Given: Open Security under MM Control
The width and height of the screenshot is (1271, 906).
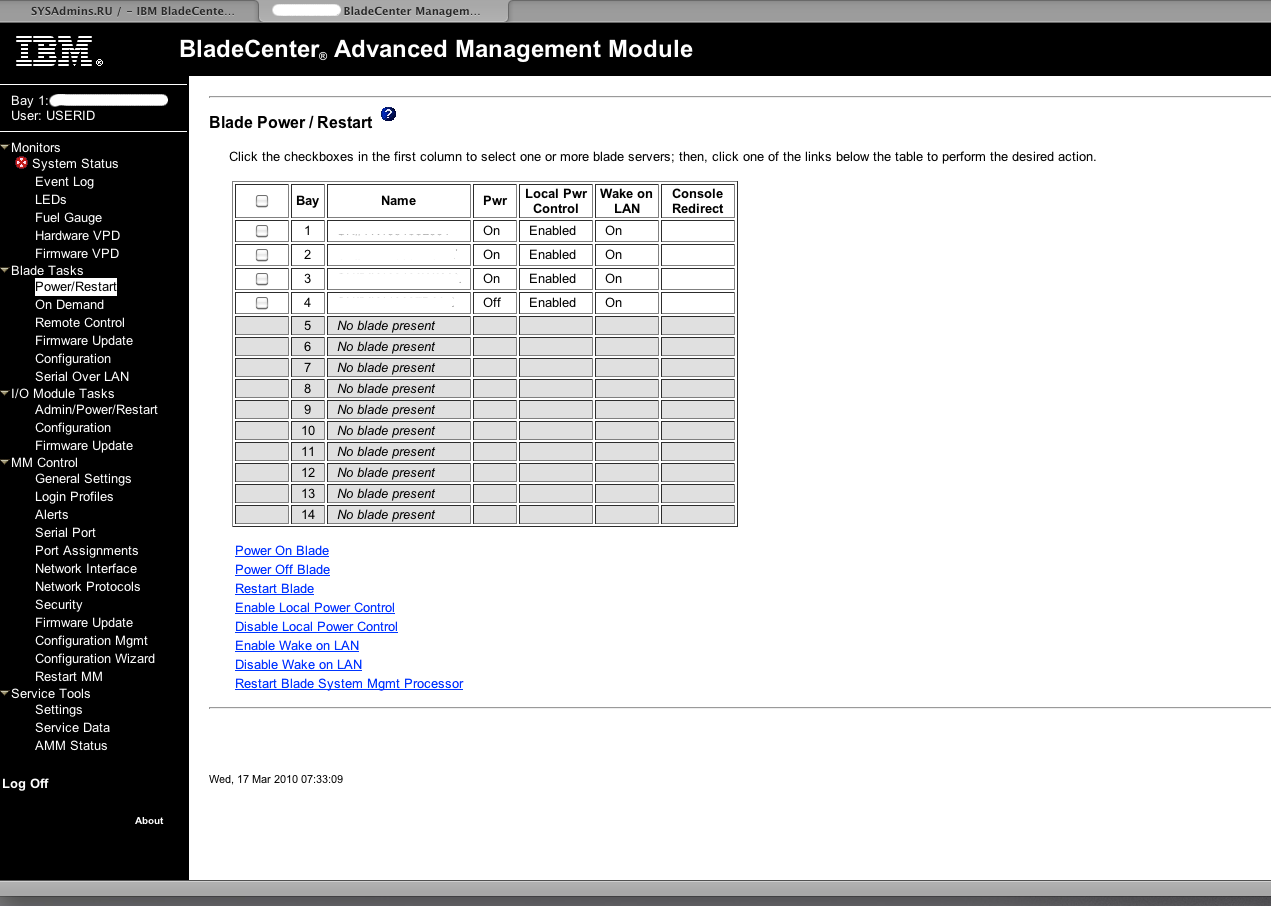Looking at the screenshot, I should (59, 605).
